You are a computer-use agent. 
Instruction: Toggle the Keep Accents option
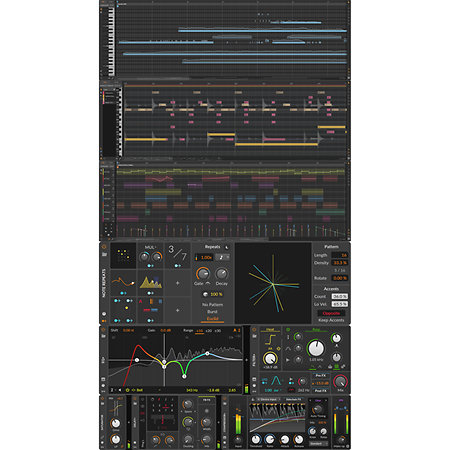coord(331,320)
